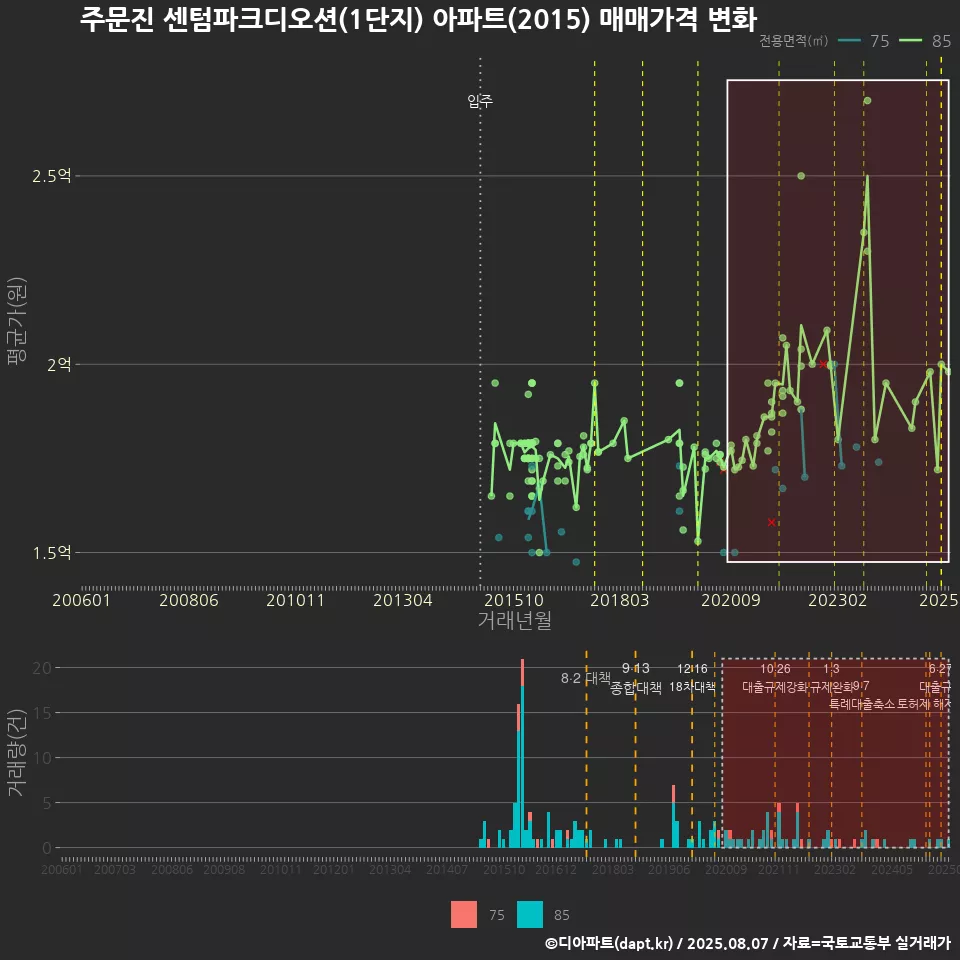
Task: Click 200703 on the volume chart axis
Action: tap(114, 869)
